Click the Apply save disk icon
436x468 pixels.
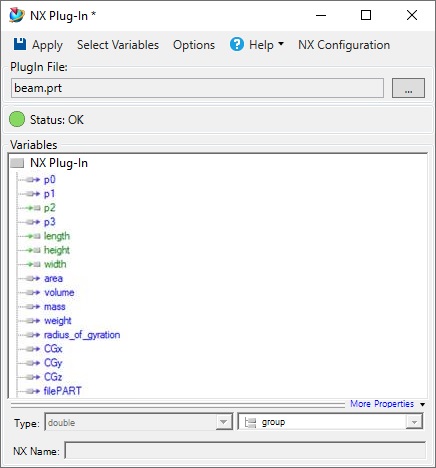20,44
